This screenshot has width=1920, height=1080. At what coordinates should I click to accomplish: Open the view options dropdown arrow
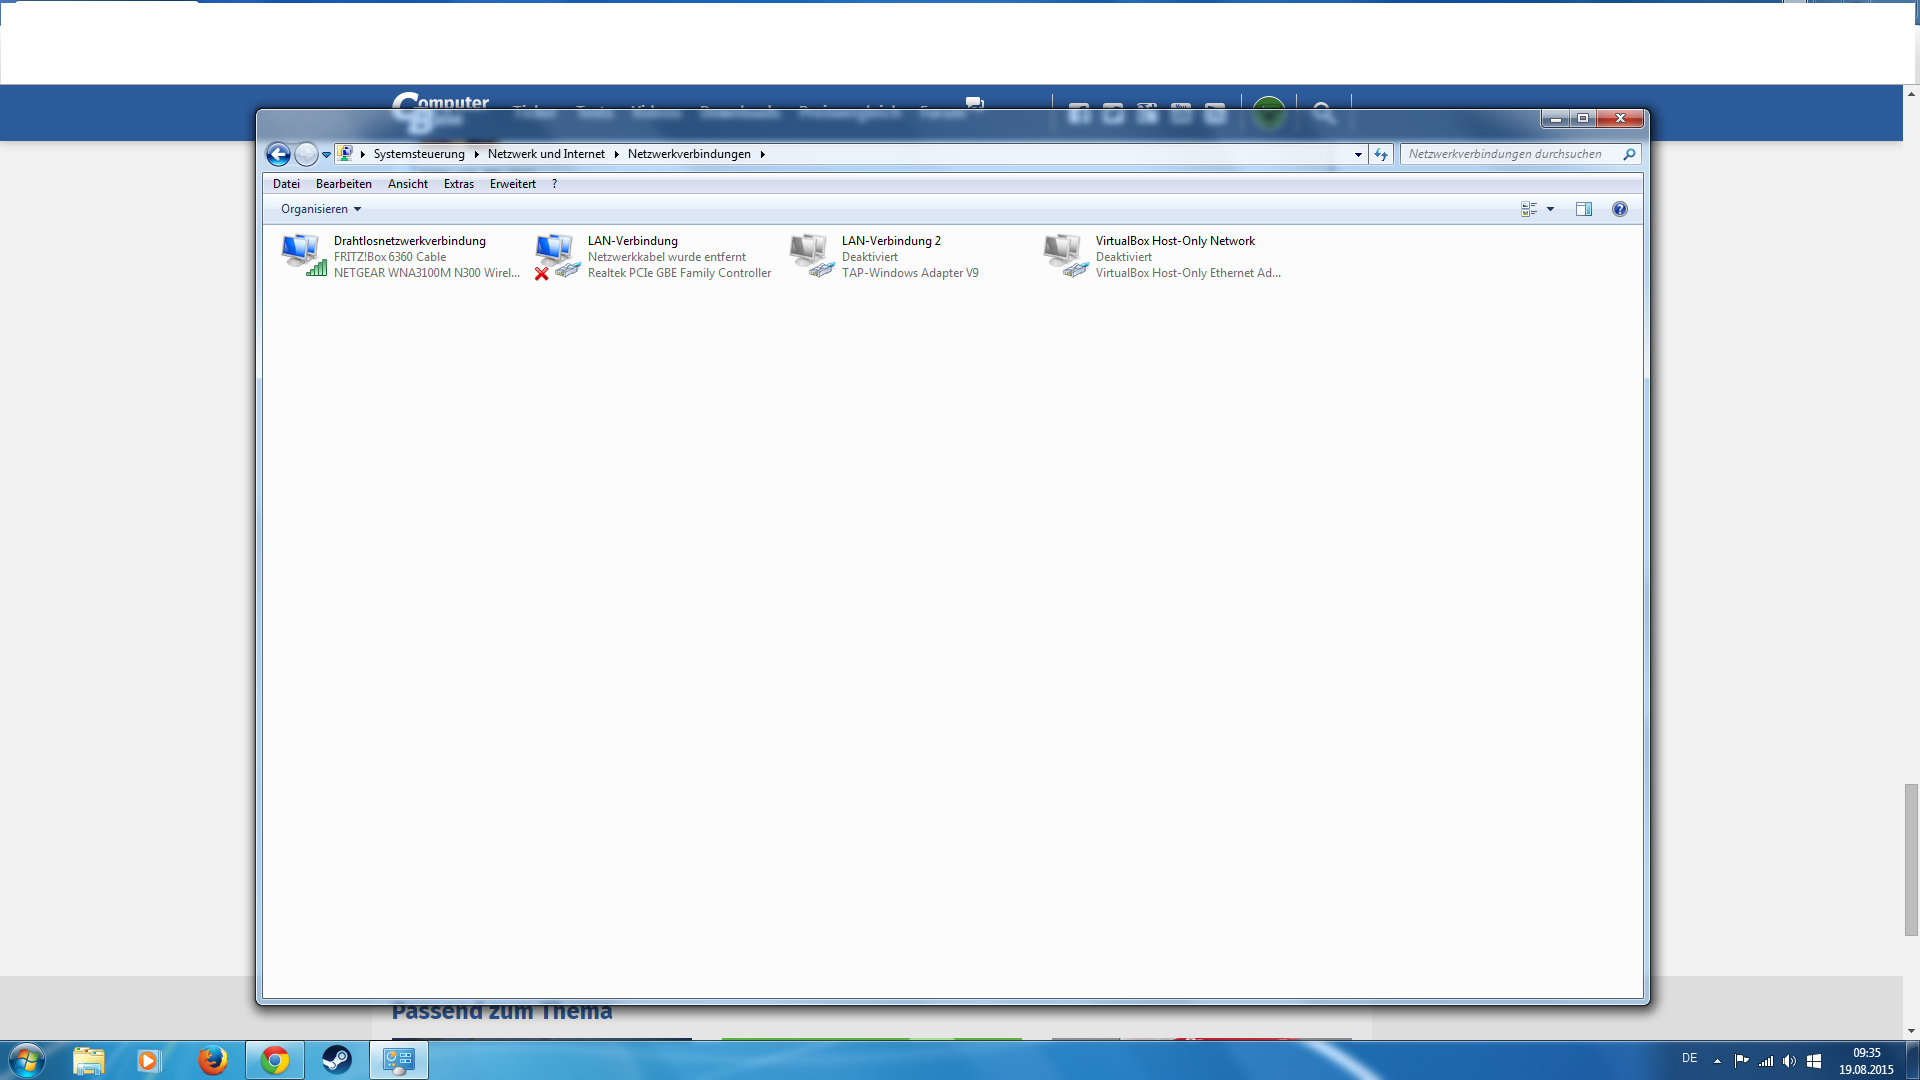tap(1550, 209)
